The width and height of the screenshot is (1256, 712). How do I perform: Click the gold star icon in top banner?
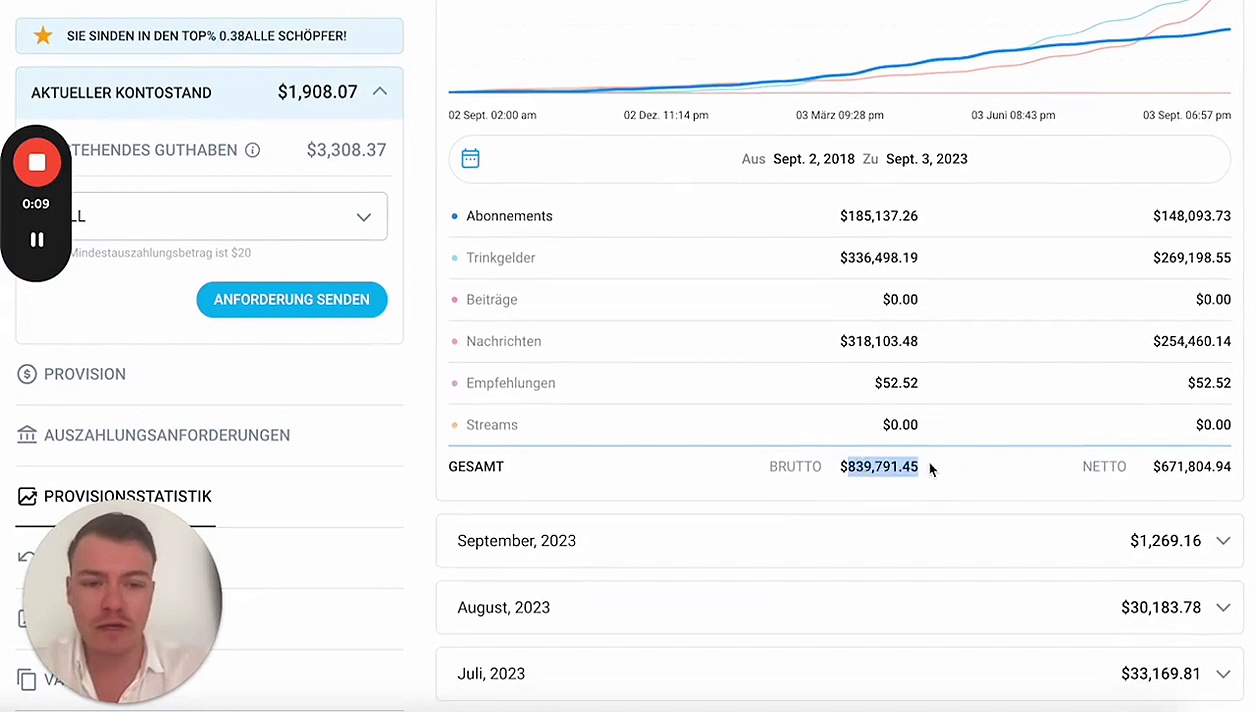43,36
